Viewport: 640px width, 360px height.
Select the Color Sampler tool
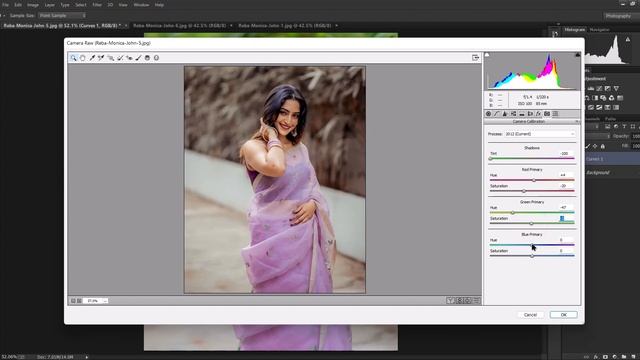[x=101, y=58]
